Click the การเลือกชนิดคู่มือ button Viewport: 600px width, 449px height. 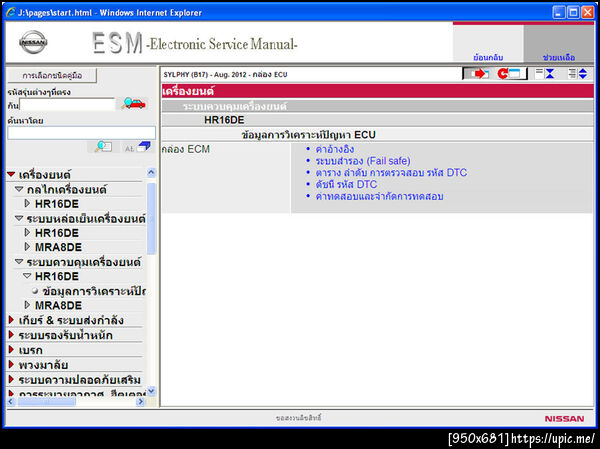(52, 75)
